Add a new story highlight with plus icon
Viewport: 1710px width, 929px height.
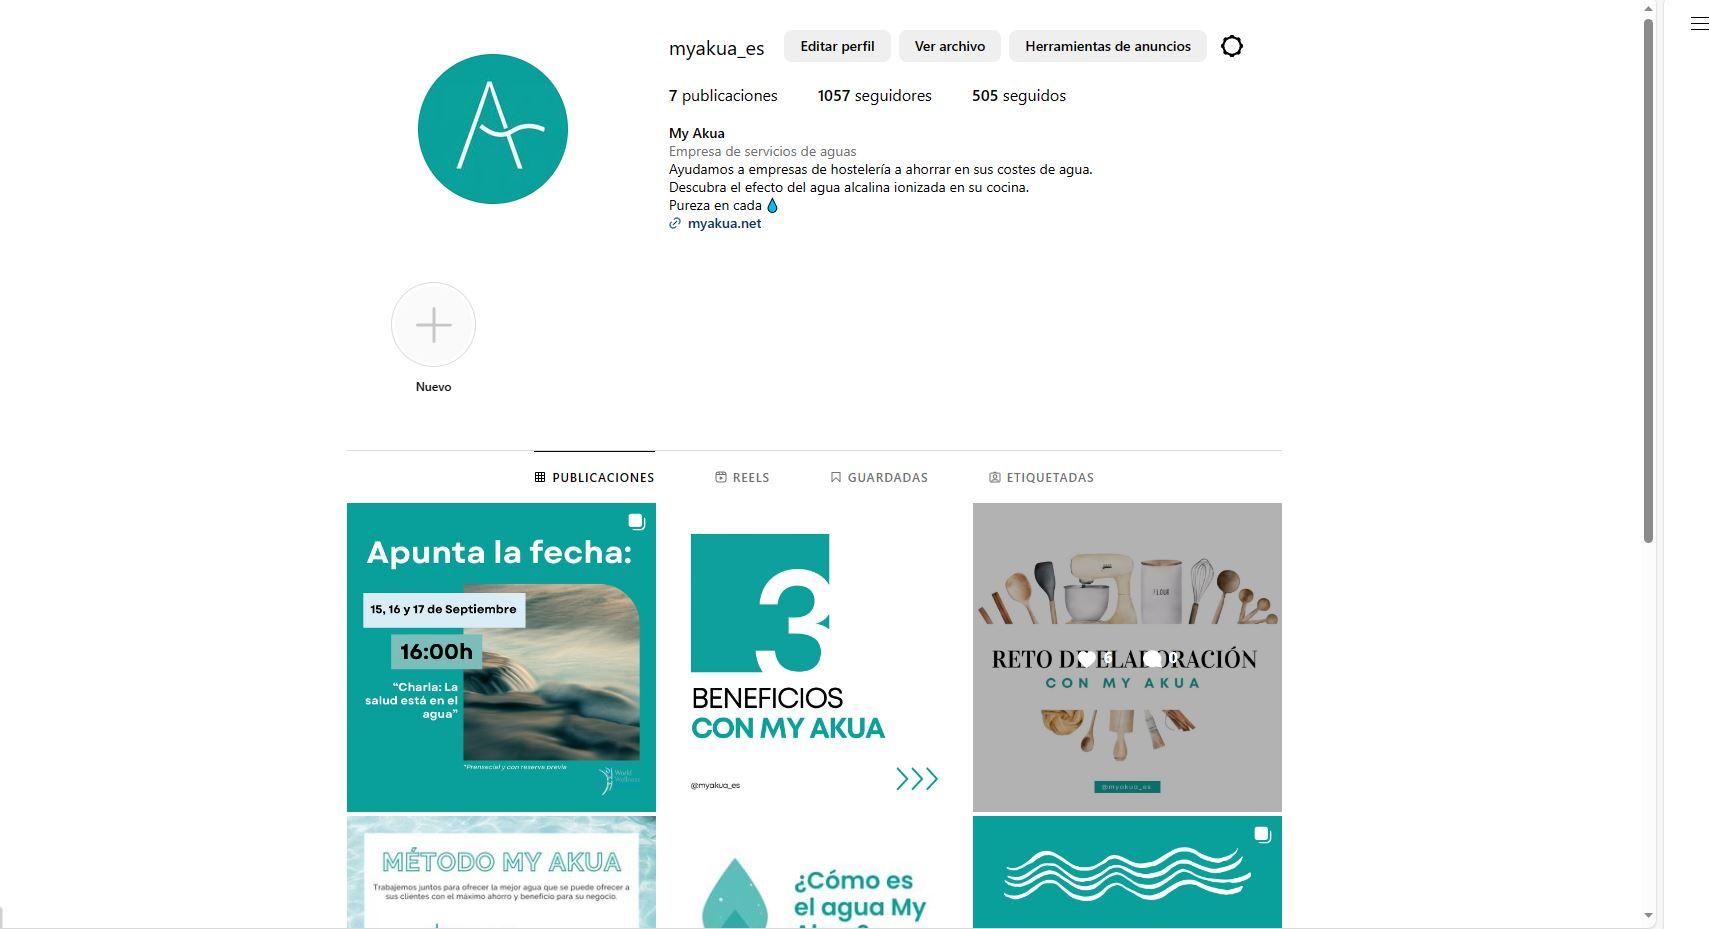click(433, 325)
